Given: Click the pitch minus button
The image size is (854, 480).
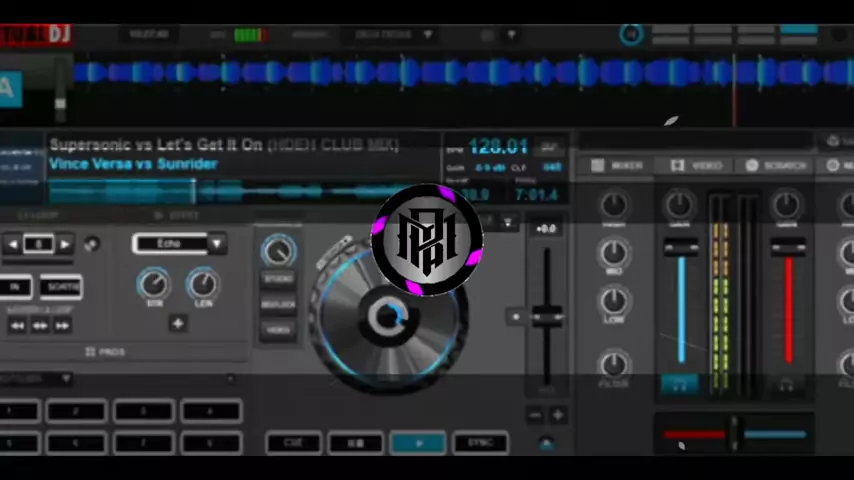Looking at the screenshot, I should tap(534, 415).
